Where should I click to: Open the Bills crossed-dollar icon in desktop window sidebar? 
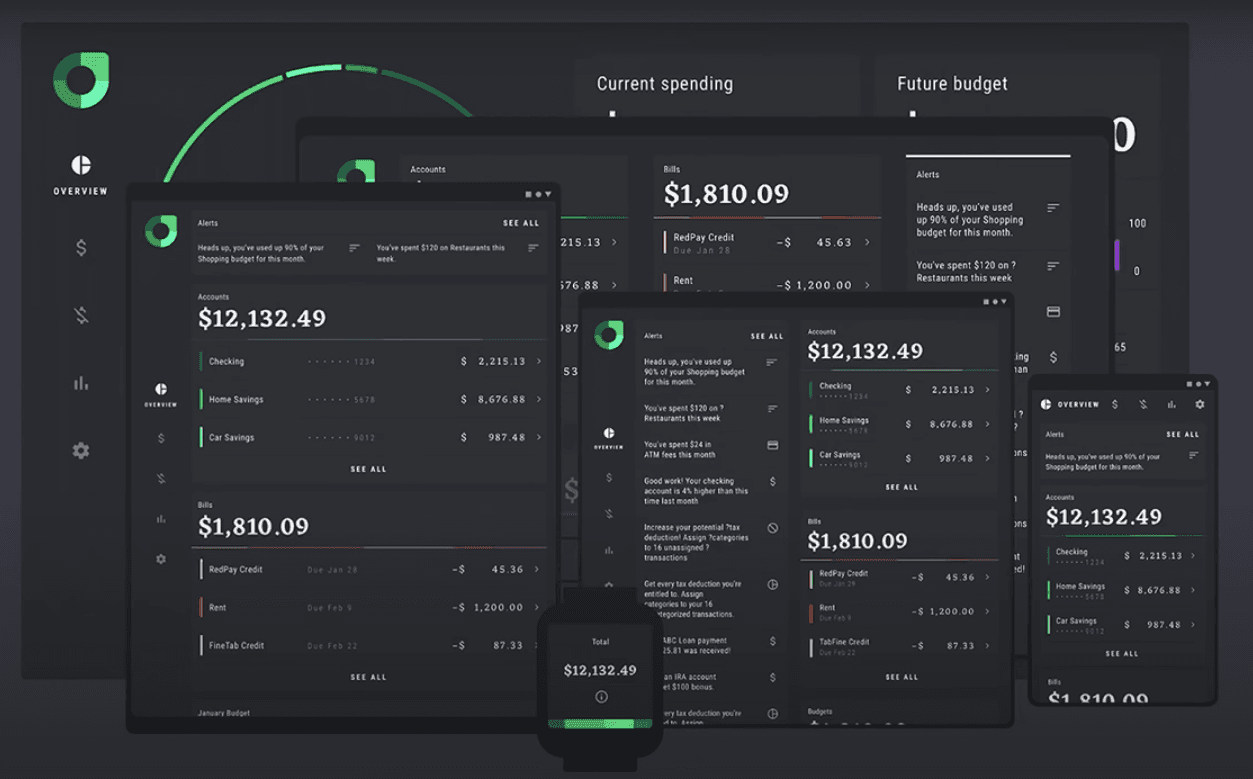pyautogui.click(x=81, y=315)
